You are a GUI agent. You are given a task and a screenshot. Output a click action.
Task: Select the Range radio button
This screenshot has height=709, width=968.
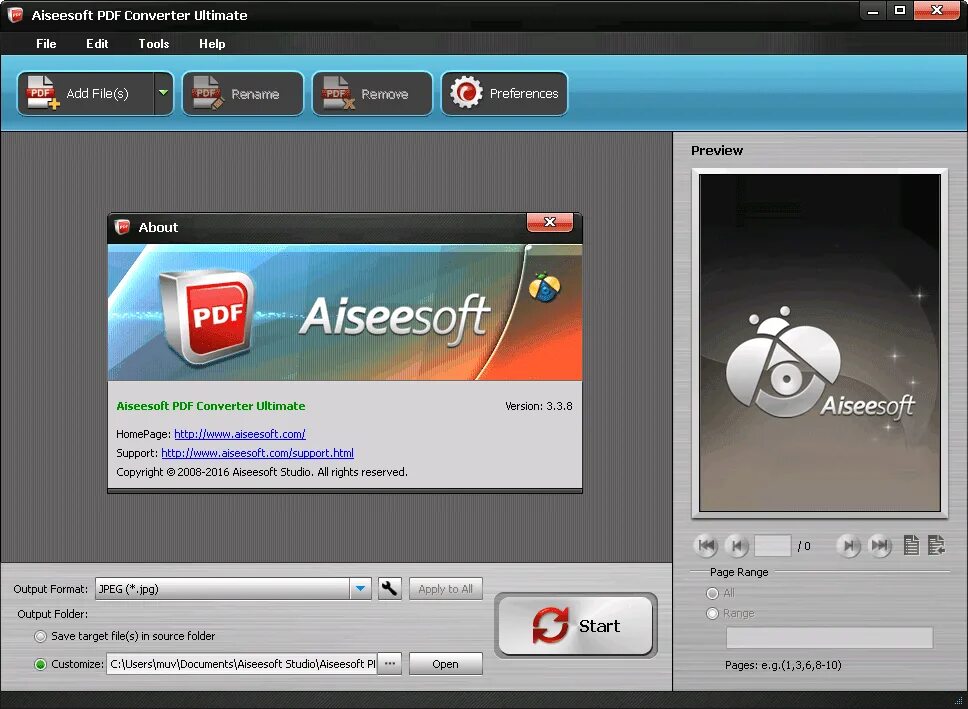(713, 613)
